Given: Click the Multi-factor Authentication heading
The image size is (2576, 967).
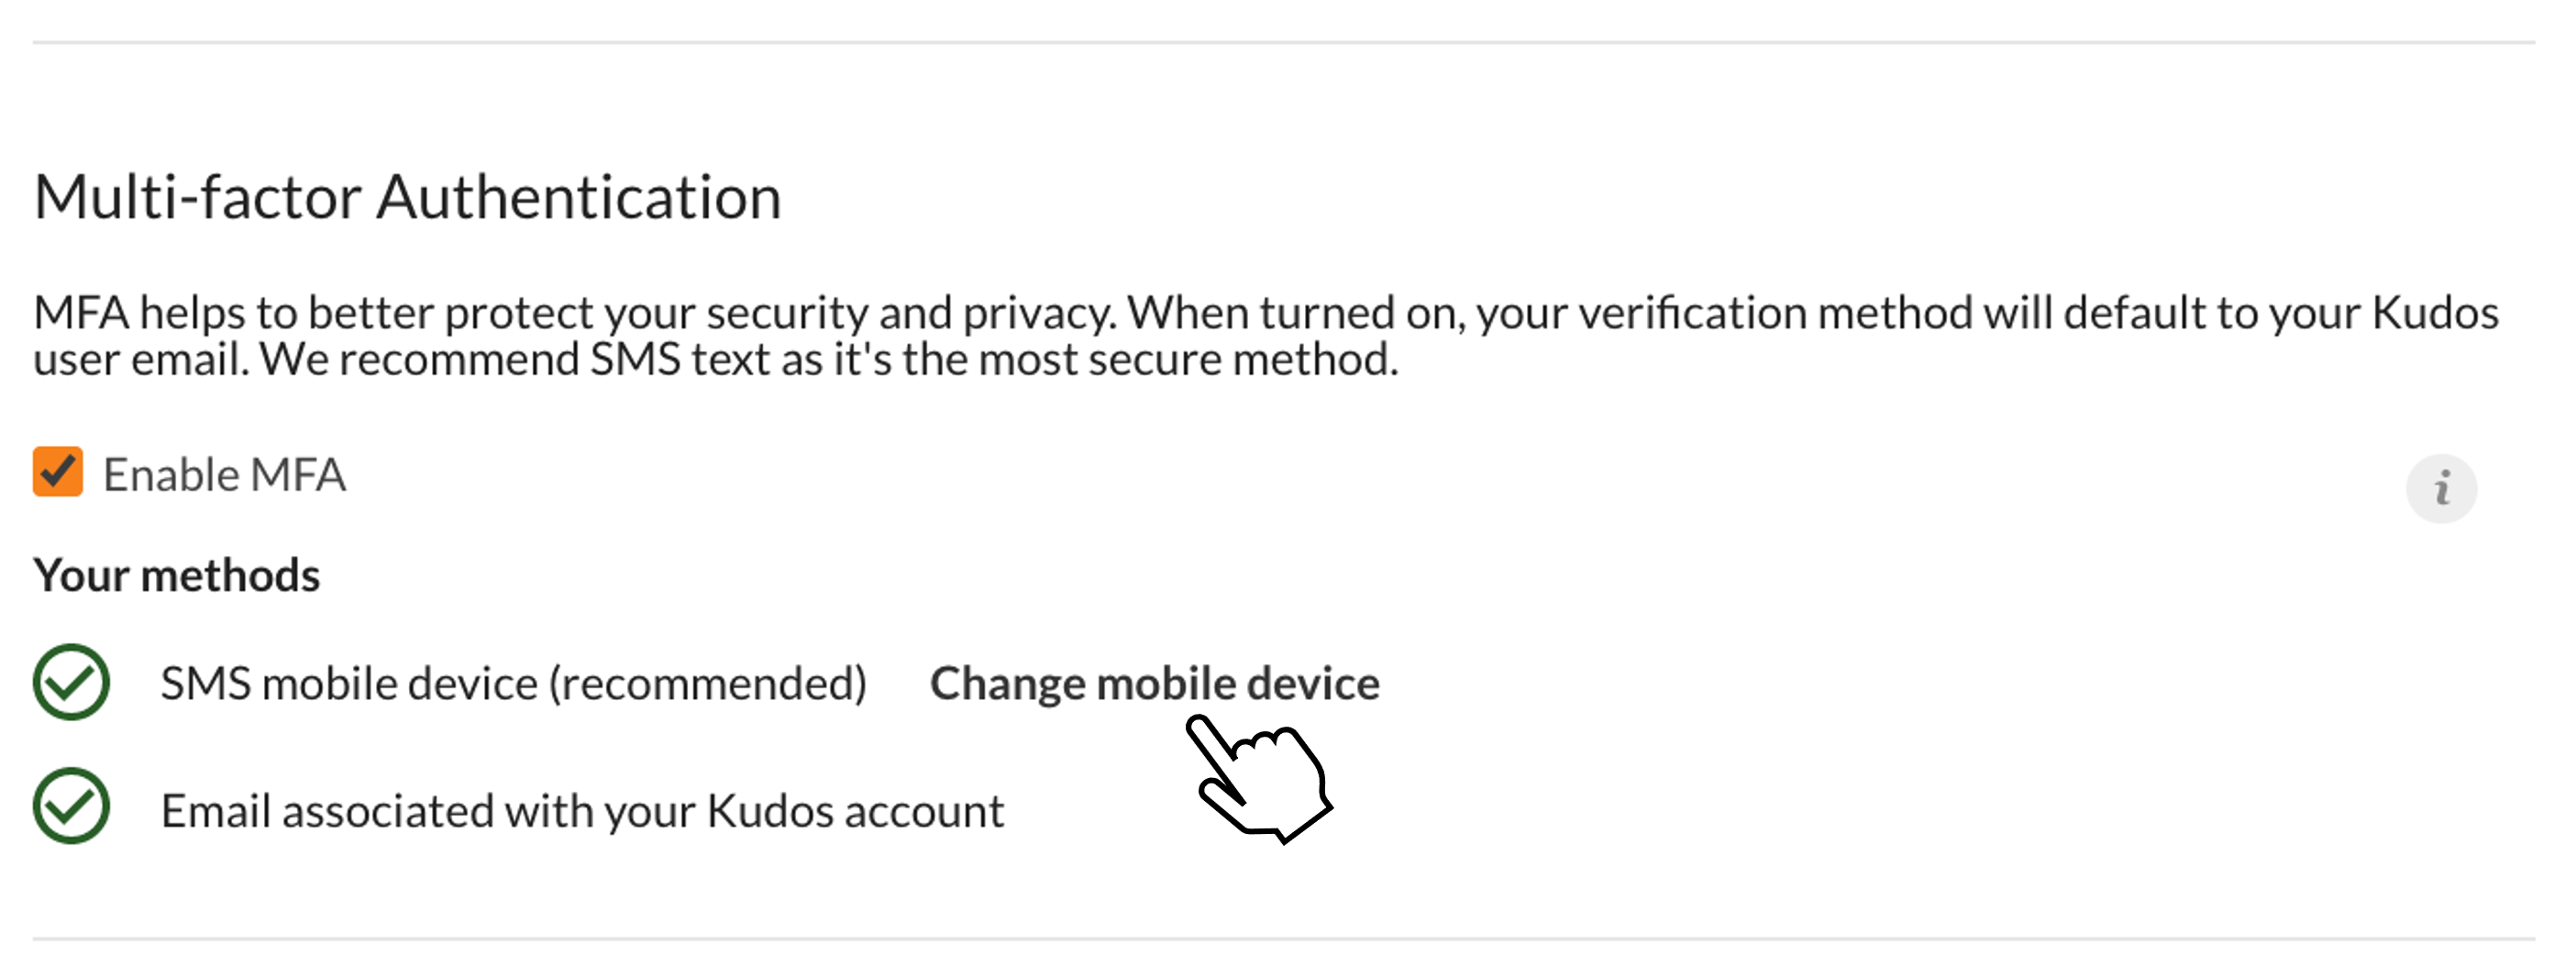Looking at the screenshot, I should [407, 197].
